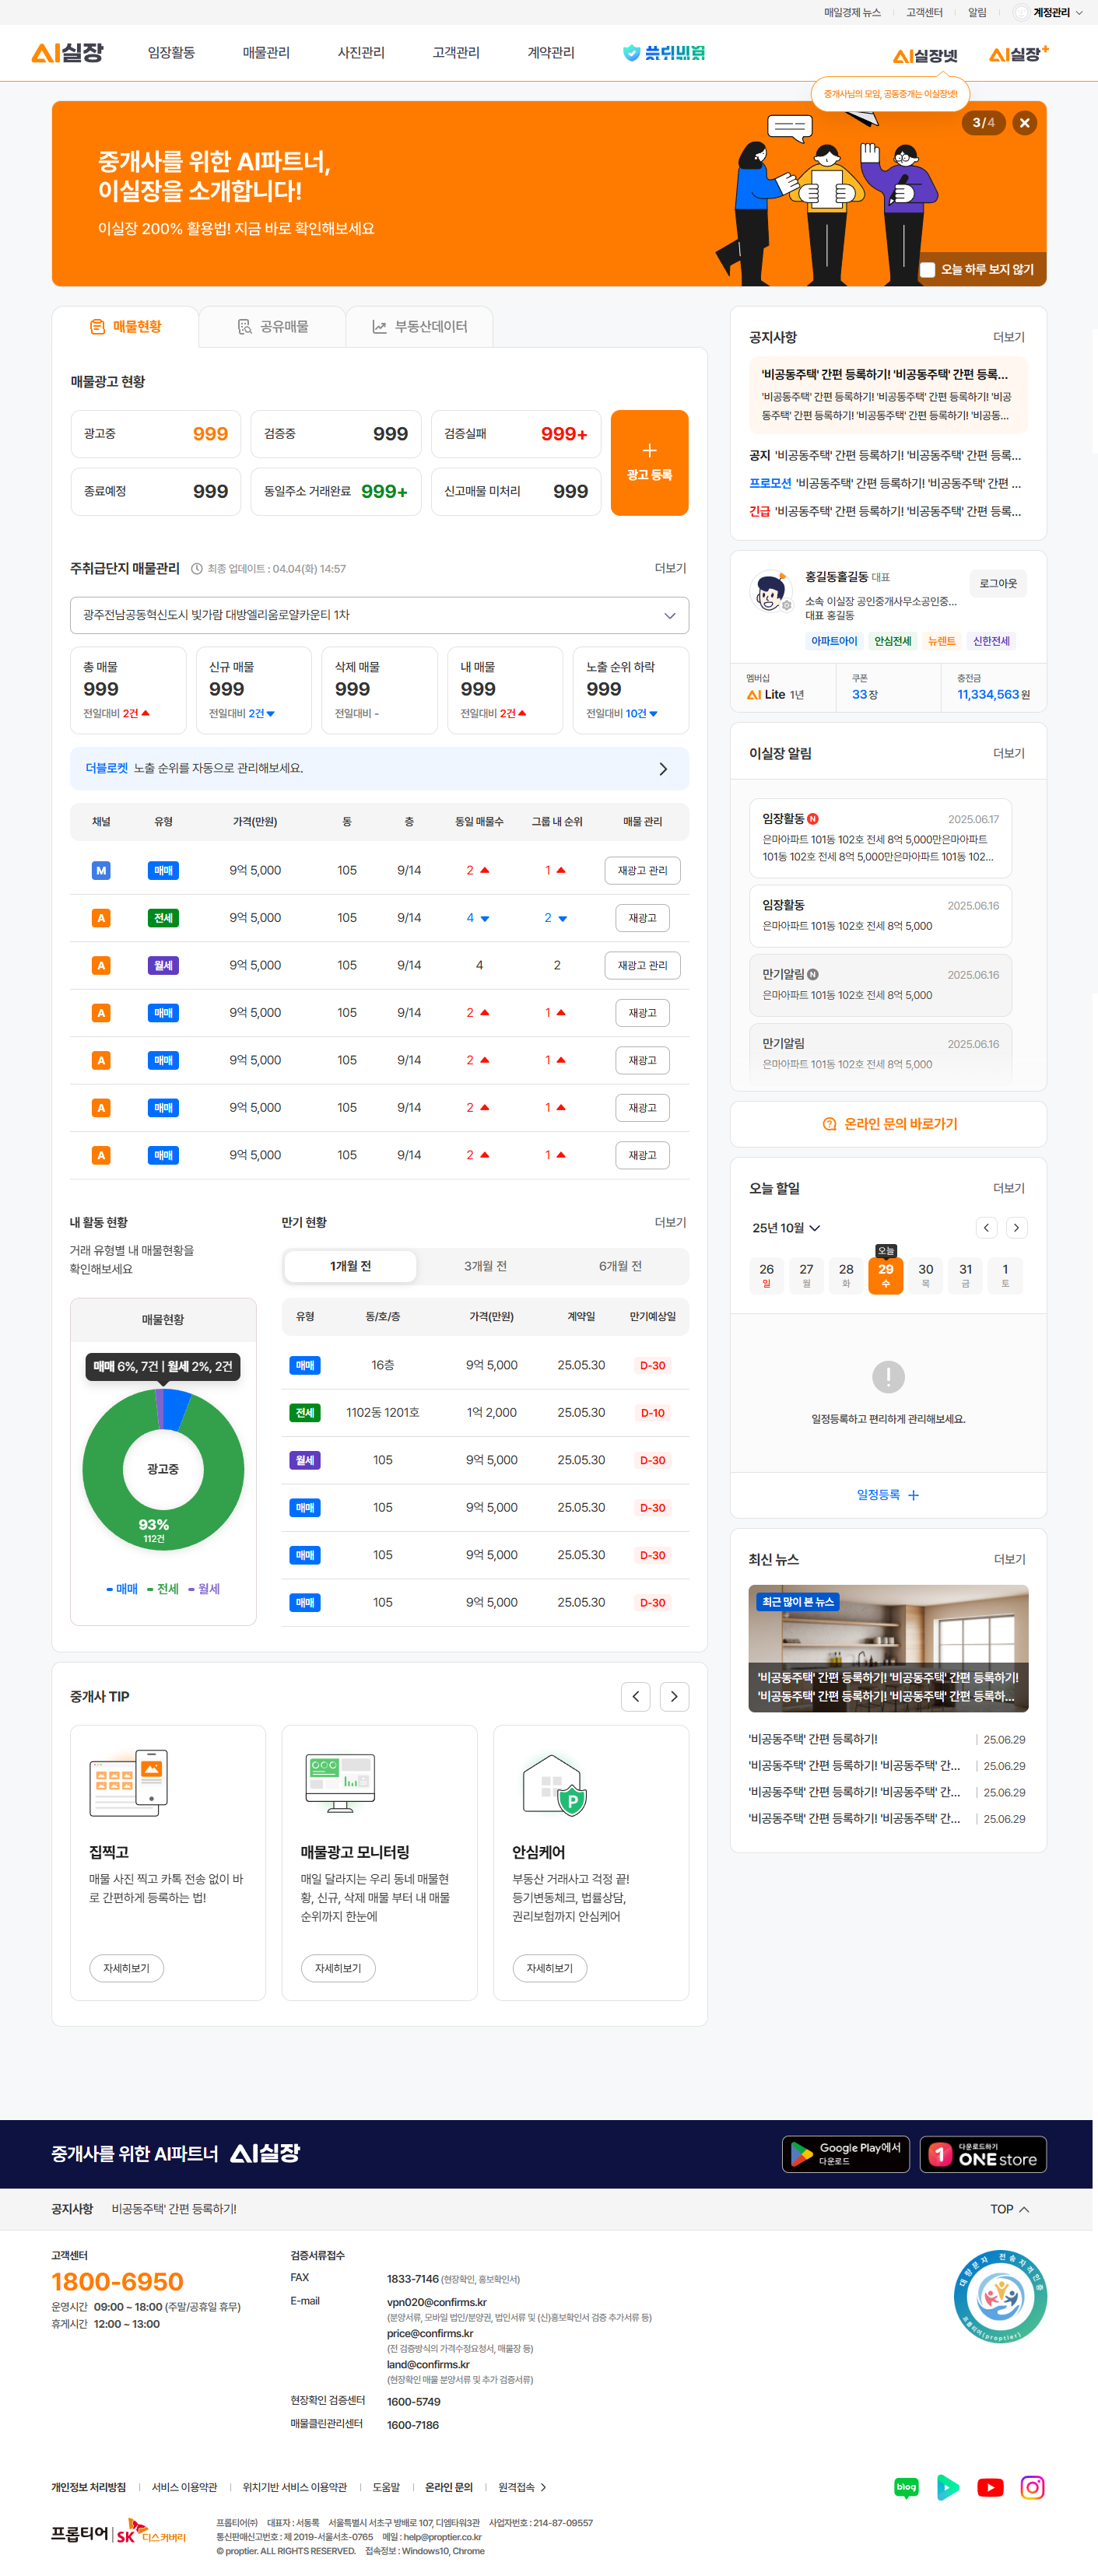Click the 로그아웃 button
Screen dimensions: 1098x2576
[x=997, y=583]
